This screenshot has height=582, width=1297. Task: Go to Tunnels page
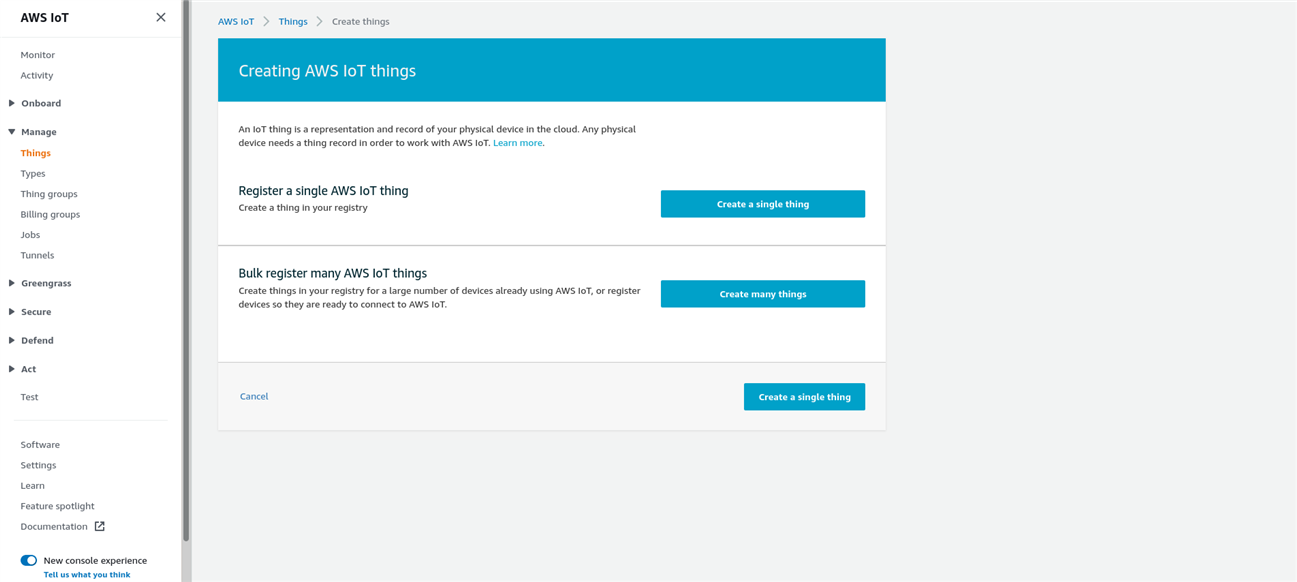tap(37, 255)
